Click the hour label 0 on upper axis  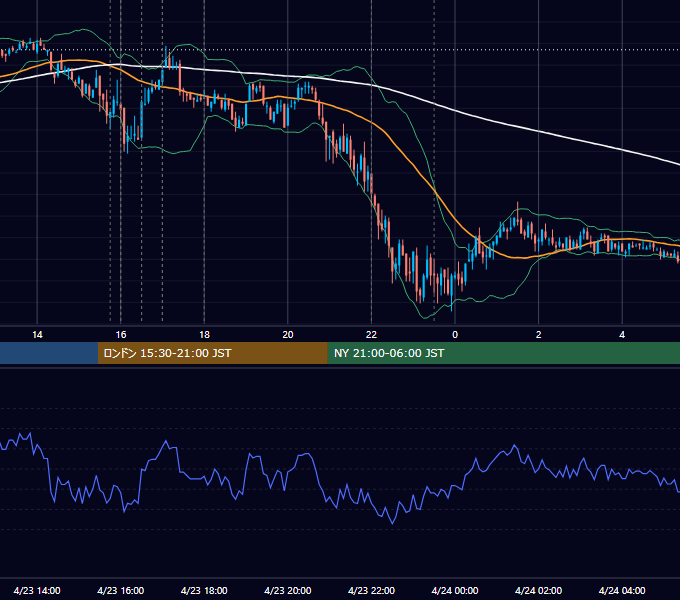click(455, 335)
